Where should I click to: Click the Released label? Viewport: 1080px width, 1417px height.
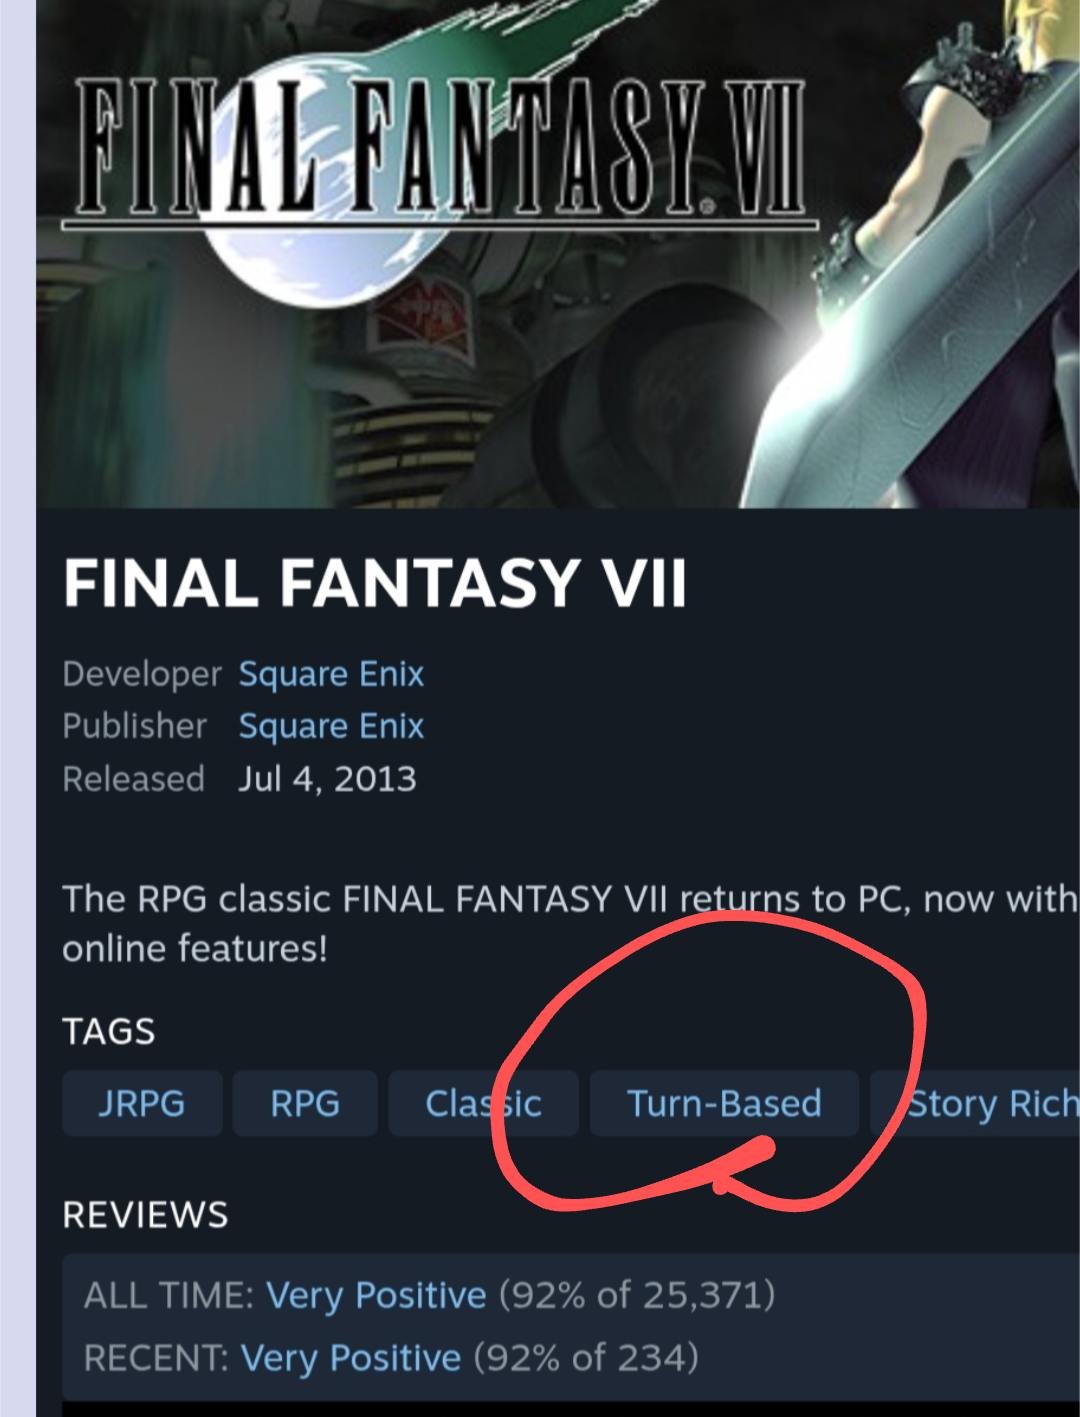[133, 779]
